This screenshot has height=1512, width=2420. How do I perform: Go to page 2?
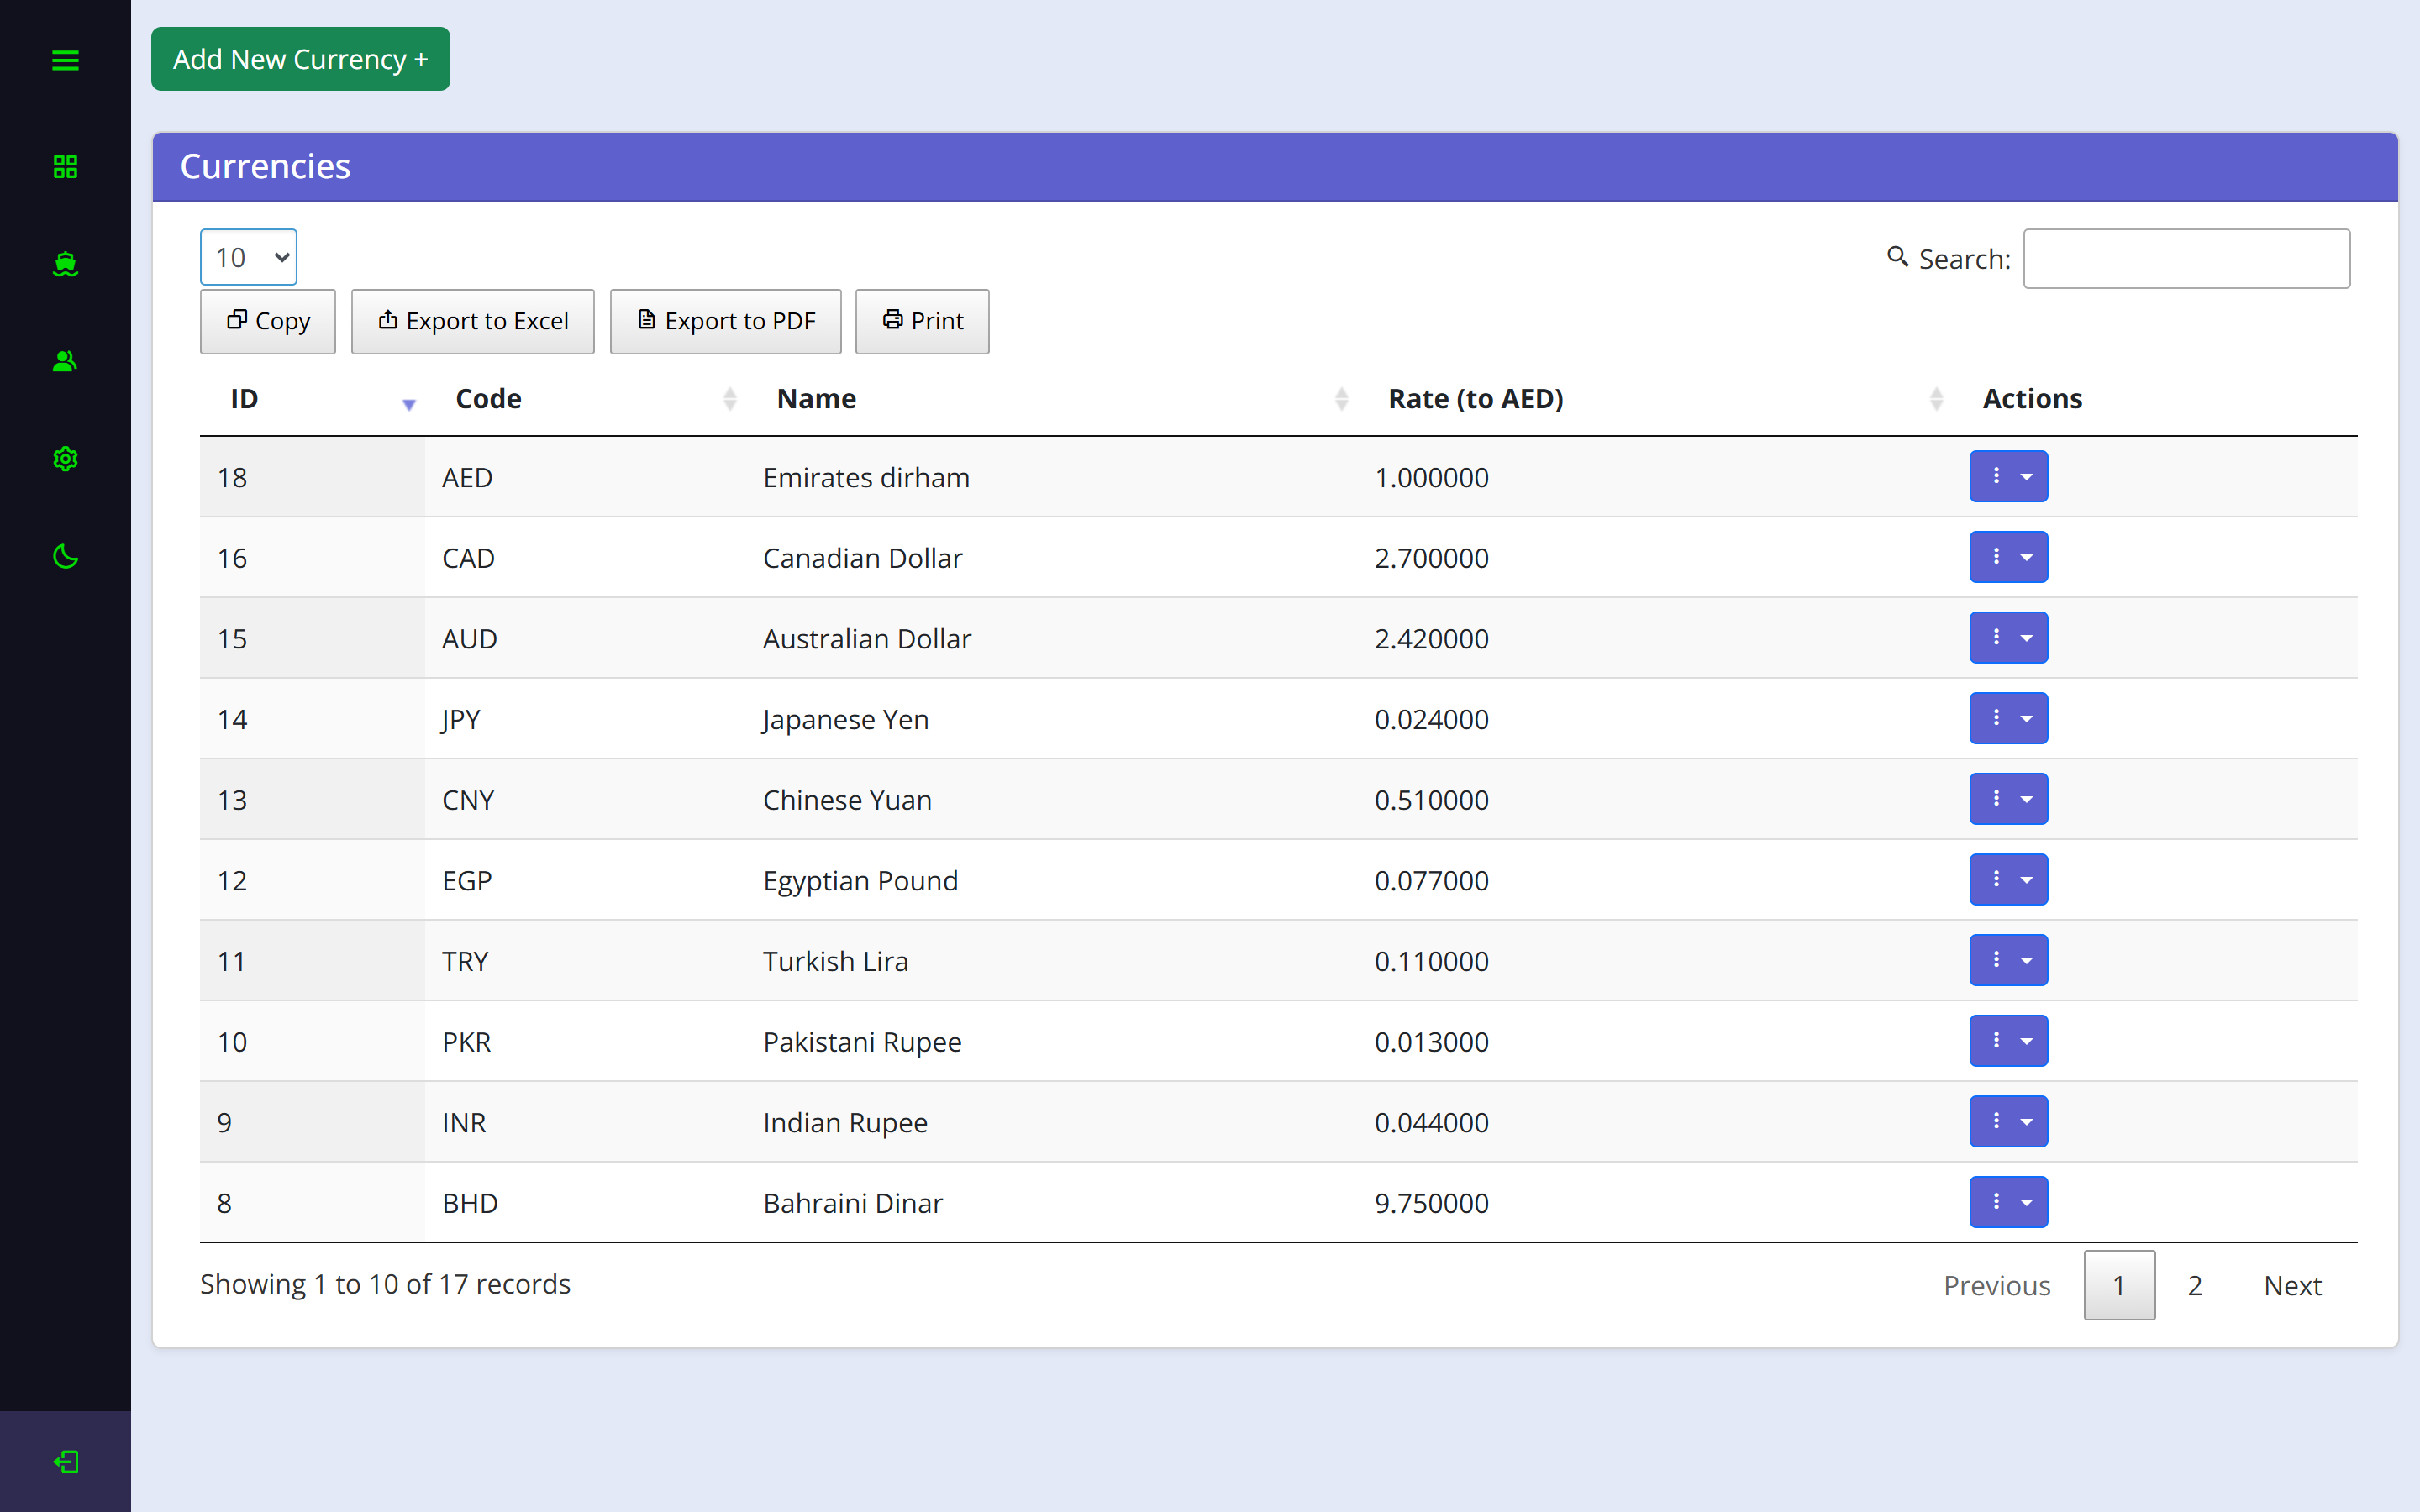click(2194, 1285)
